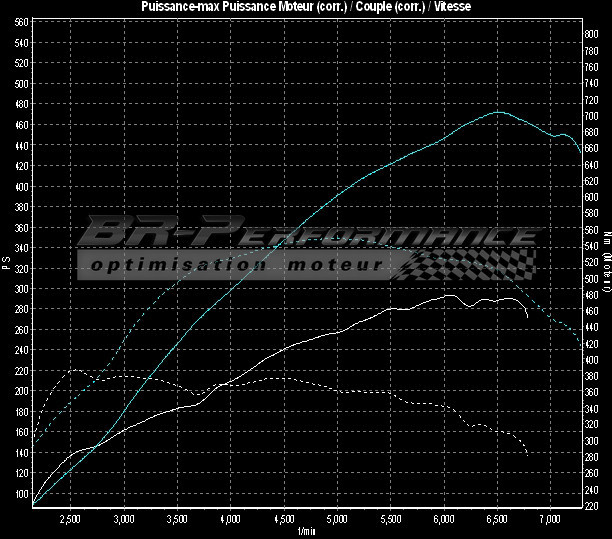Click the 5,000 label on the rpm axis
This screenshot has width=612, height=539.
click(x=337, y=521)
